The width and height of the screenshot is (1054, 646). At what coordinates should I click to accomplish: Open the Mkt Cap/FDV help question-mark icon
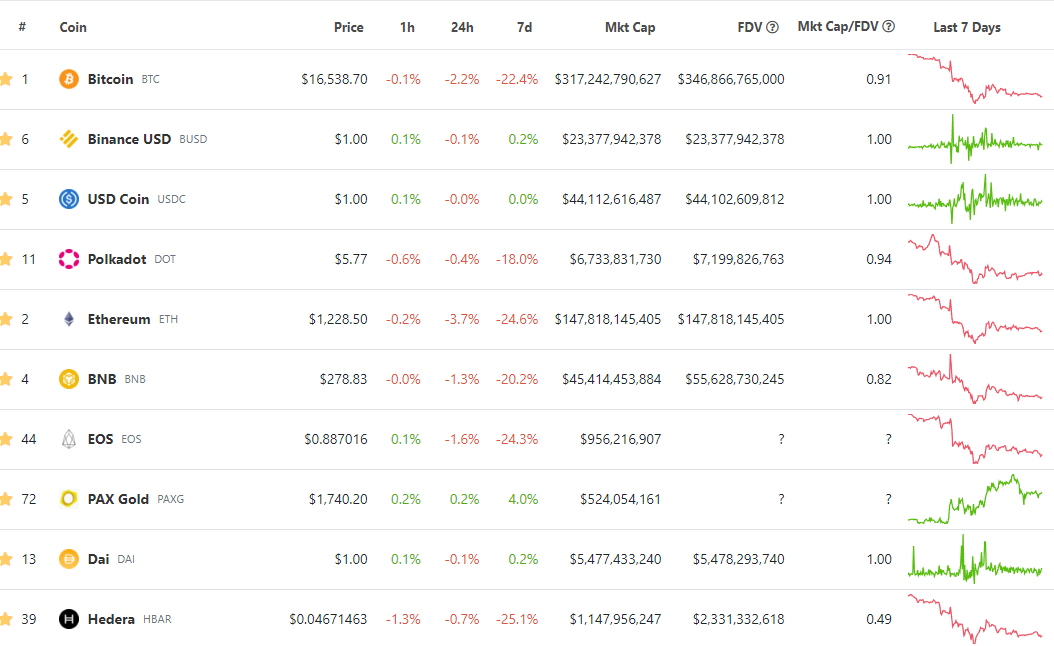(889, 26)
